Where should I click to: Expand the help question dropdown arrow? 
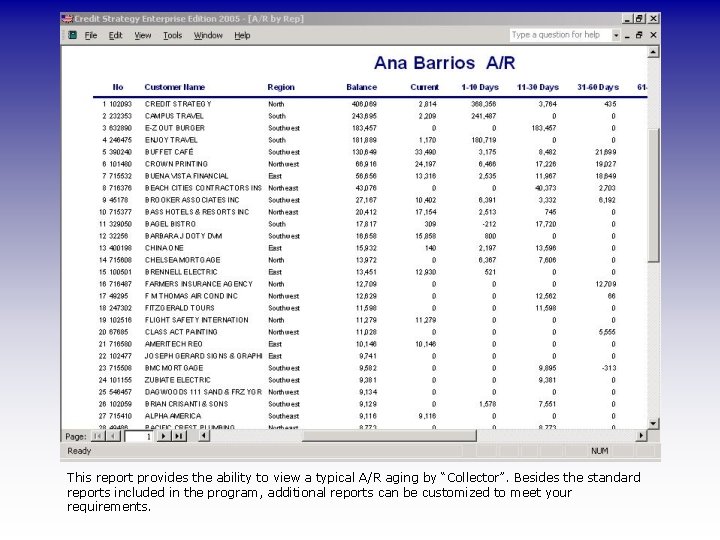click(x=616, y=35)
